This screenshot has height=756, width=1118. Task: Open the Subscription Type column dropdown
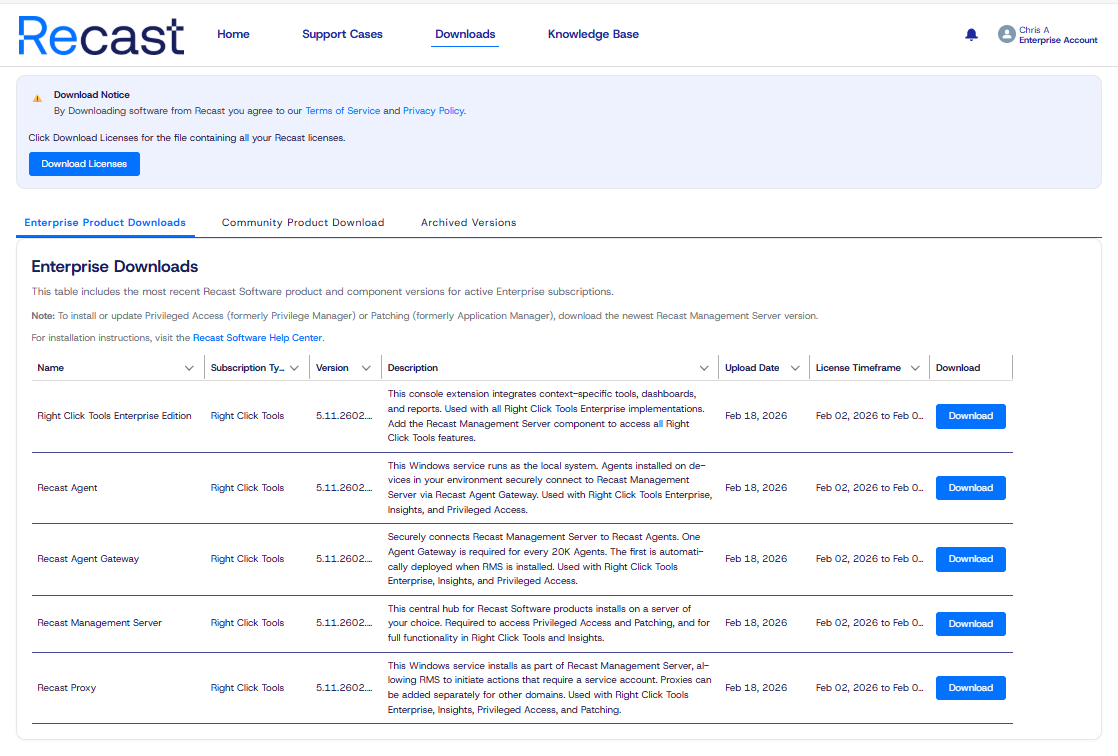pos(296,367)
